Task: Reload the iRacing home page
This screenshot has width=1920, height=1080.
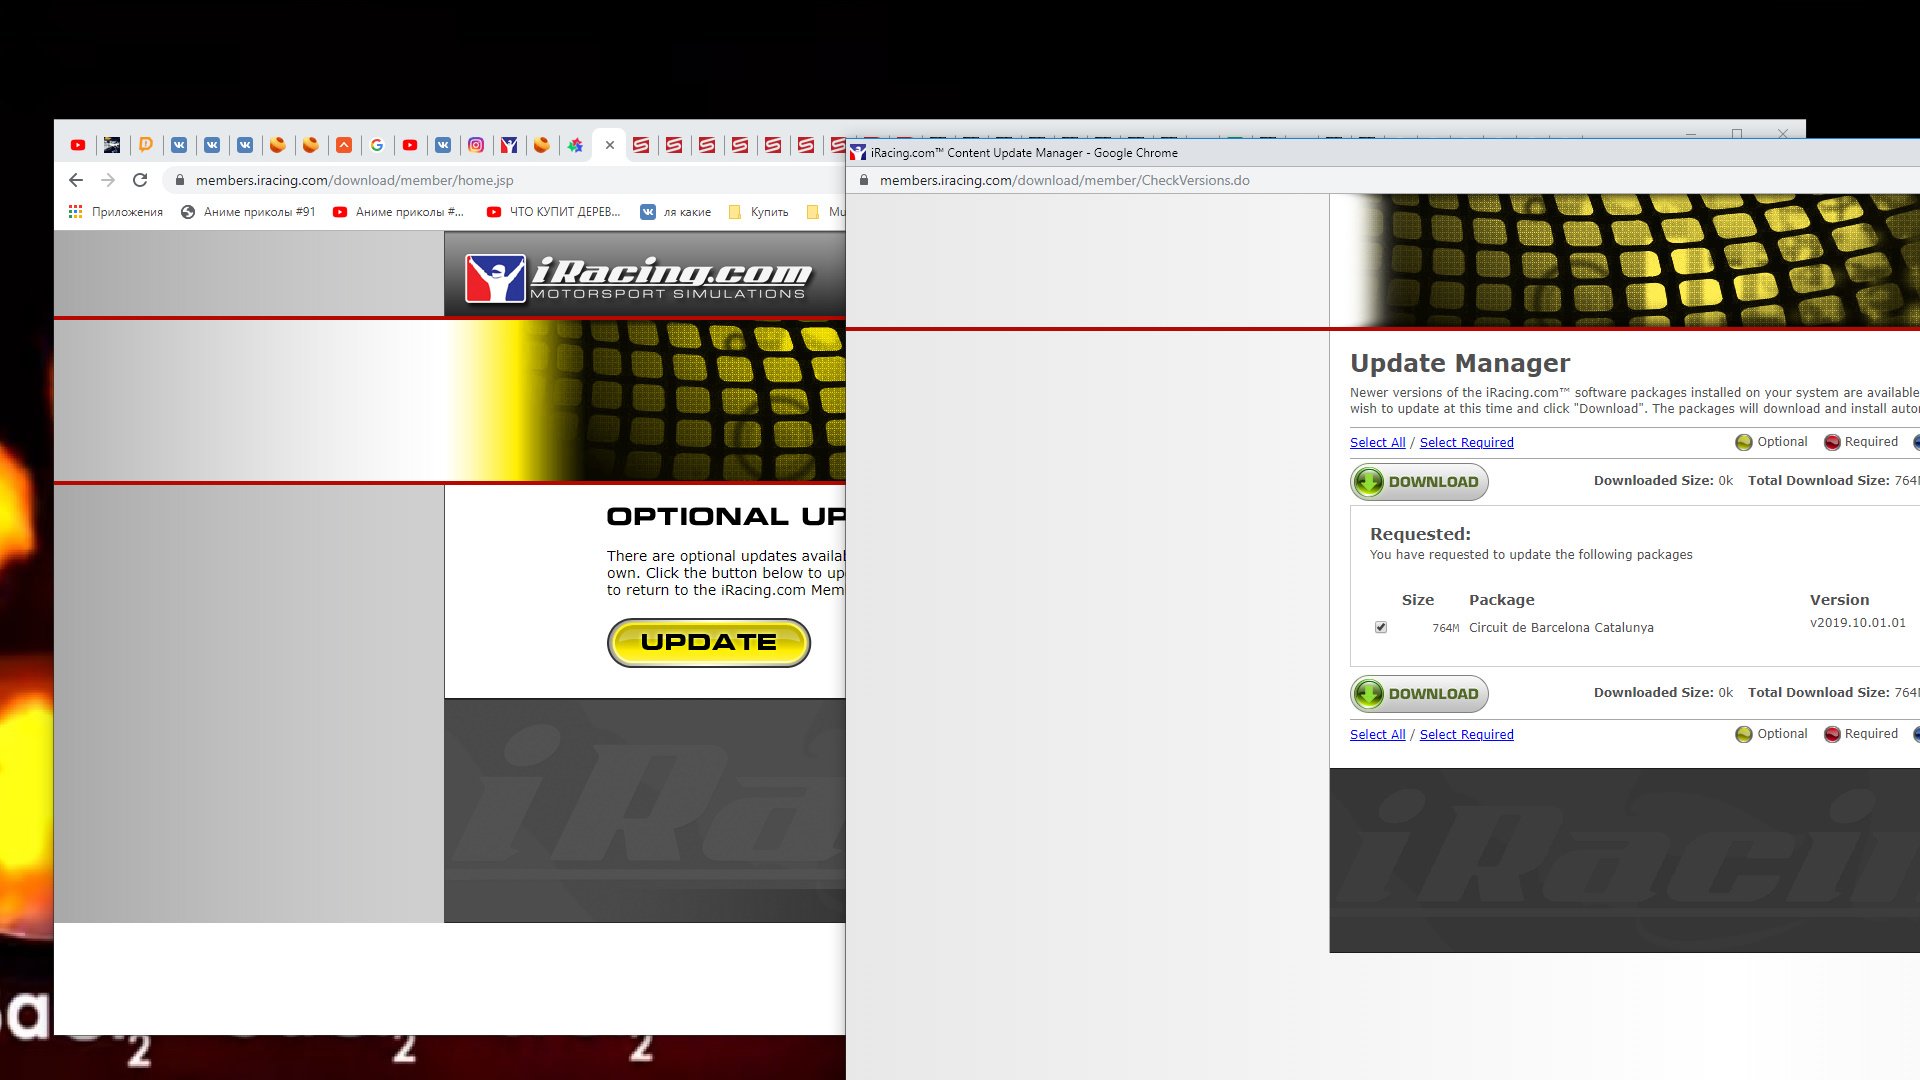Action: (x=140, y=180)
